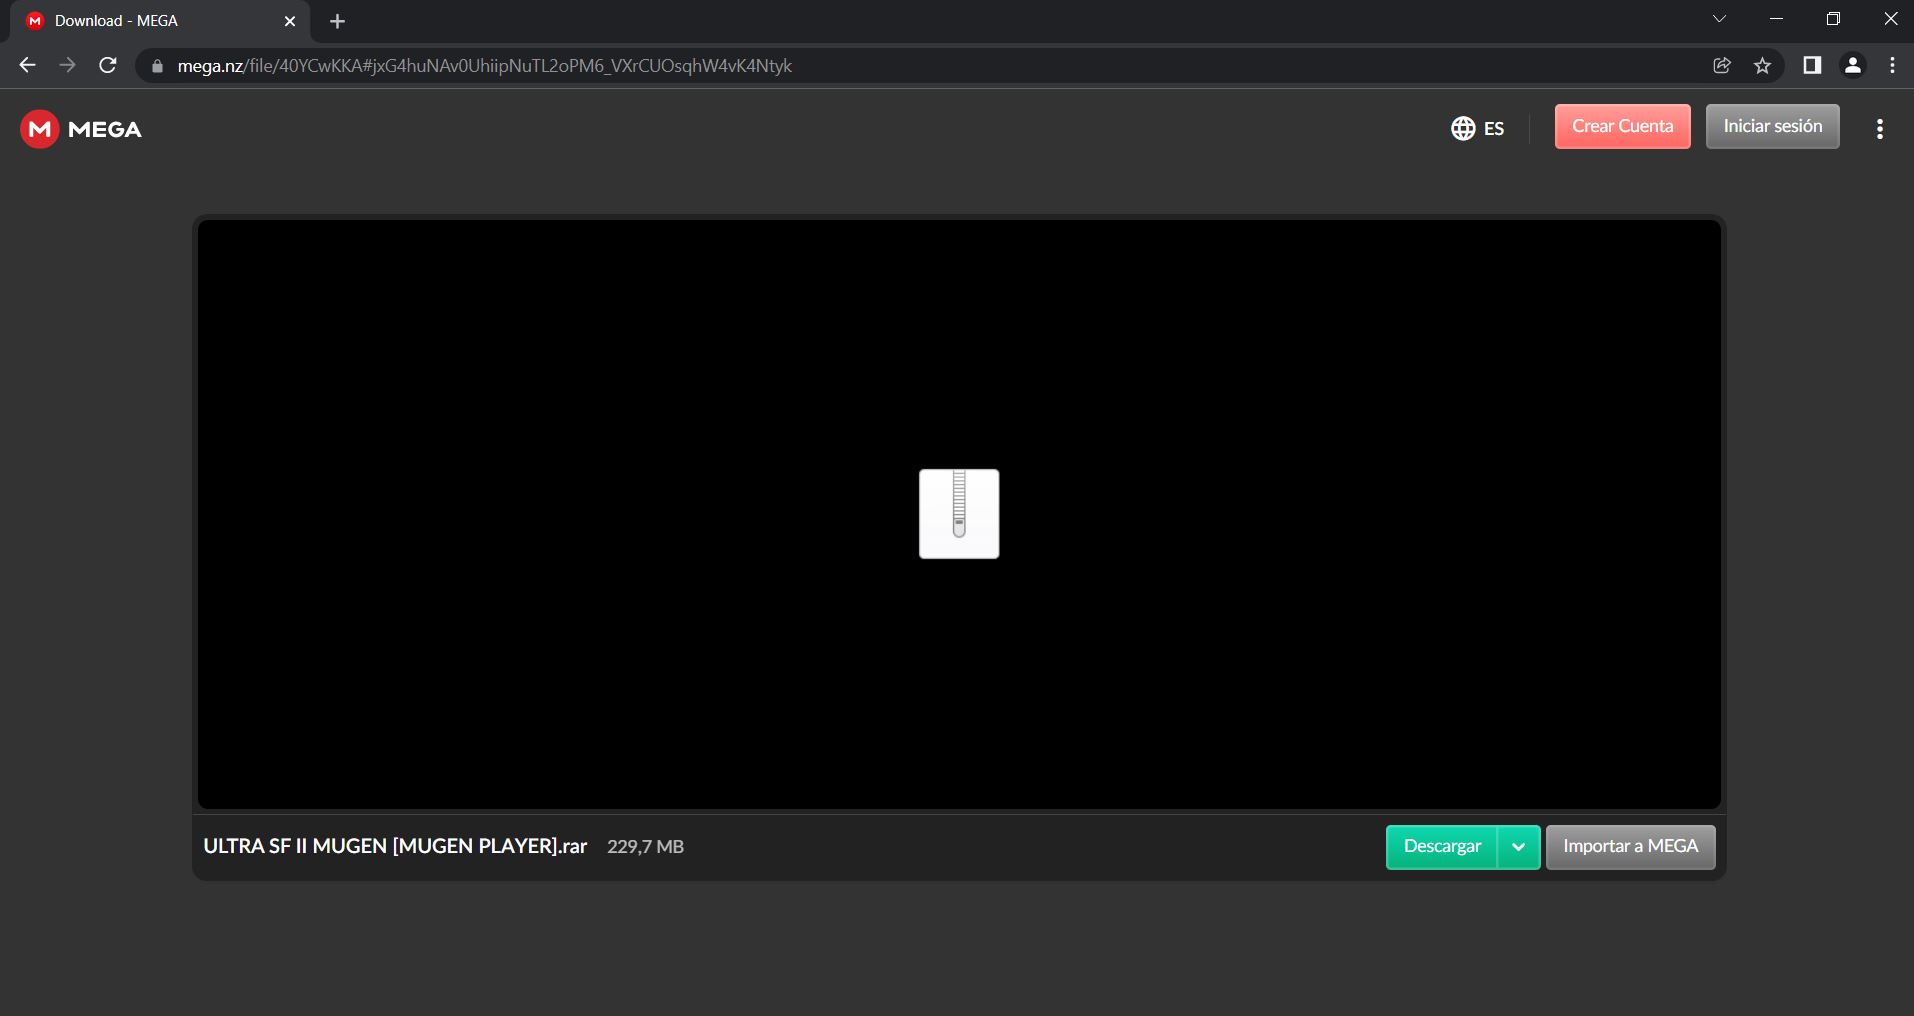View site information lock icon
This screenshot has height=1016, width=1914.
[x=157, y=66]
